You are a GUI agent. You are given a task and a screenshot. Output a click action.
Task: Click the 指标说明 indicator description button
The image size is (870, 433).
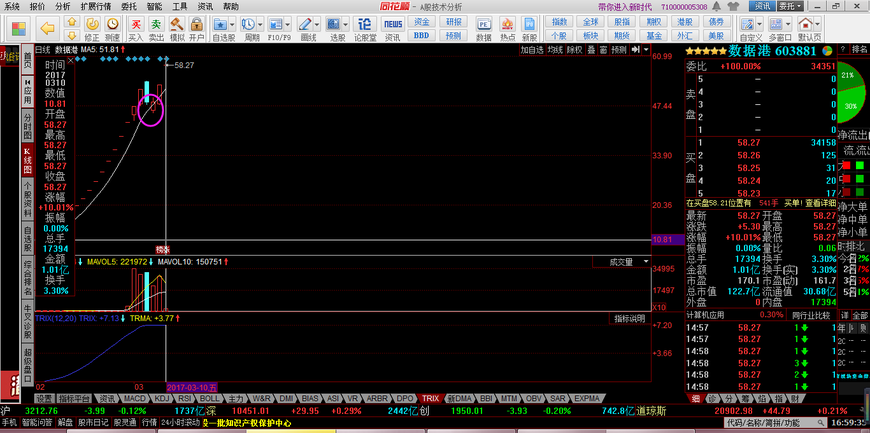[629, 319]
